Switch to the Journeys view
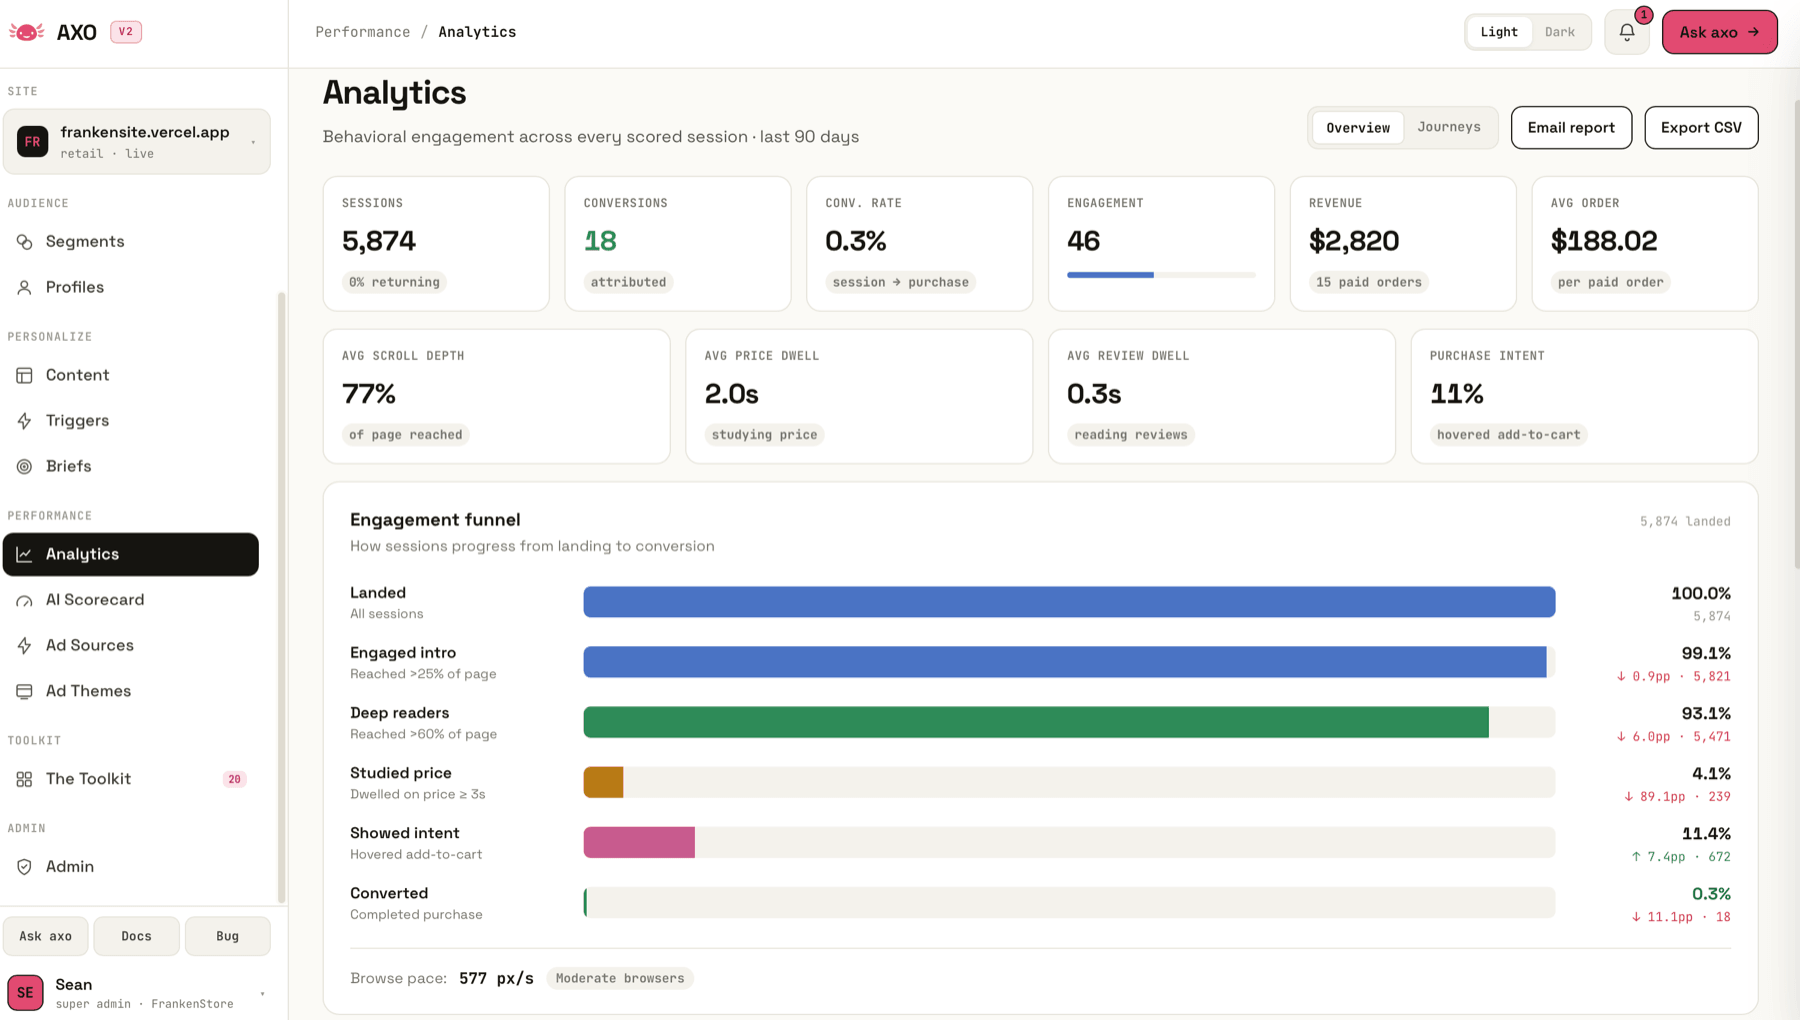The image size is (1800, 1020). coord(1449,127)
